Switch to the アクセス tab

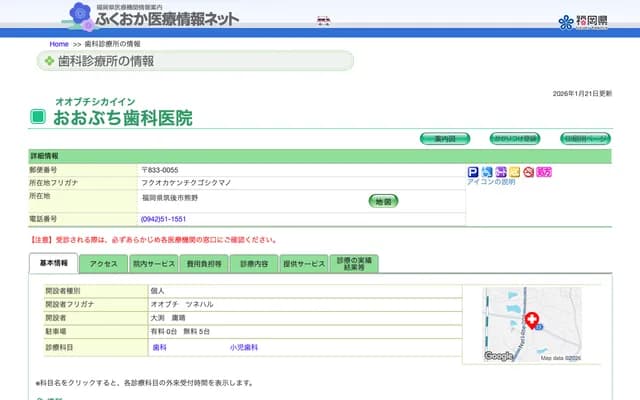103,263
